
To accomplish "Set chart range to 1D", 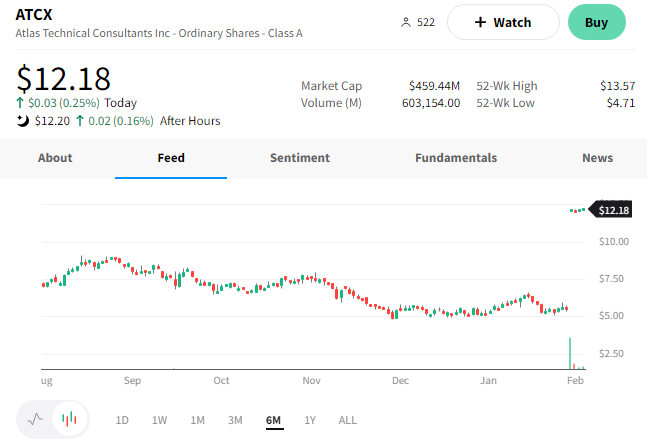I will point(122,420).
